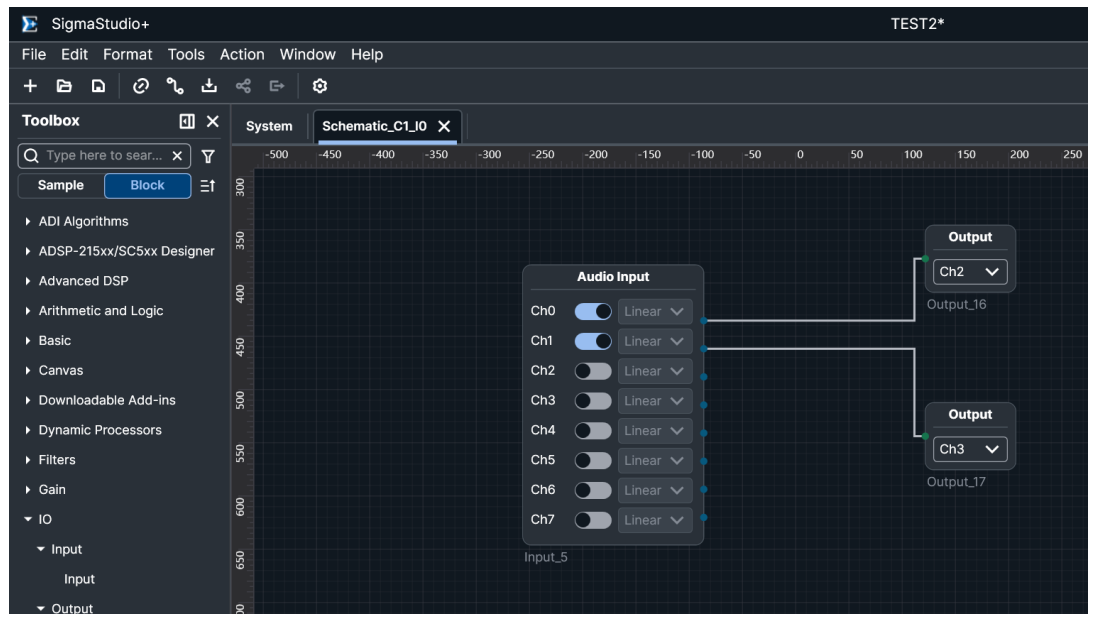This screenshot has width=1098, height=621.
Task: Dock the Toolbox panel icon
Action: coord(187,121)
